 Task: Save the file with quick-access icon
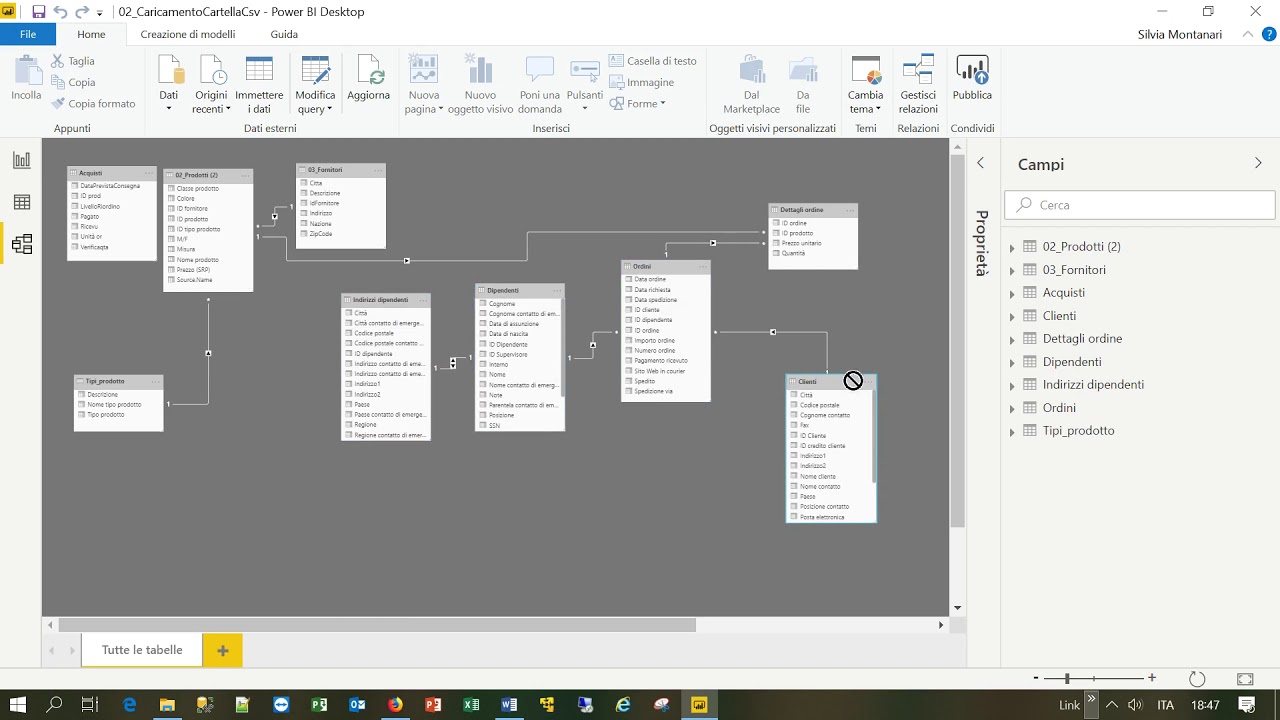click(39, 12)
